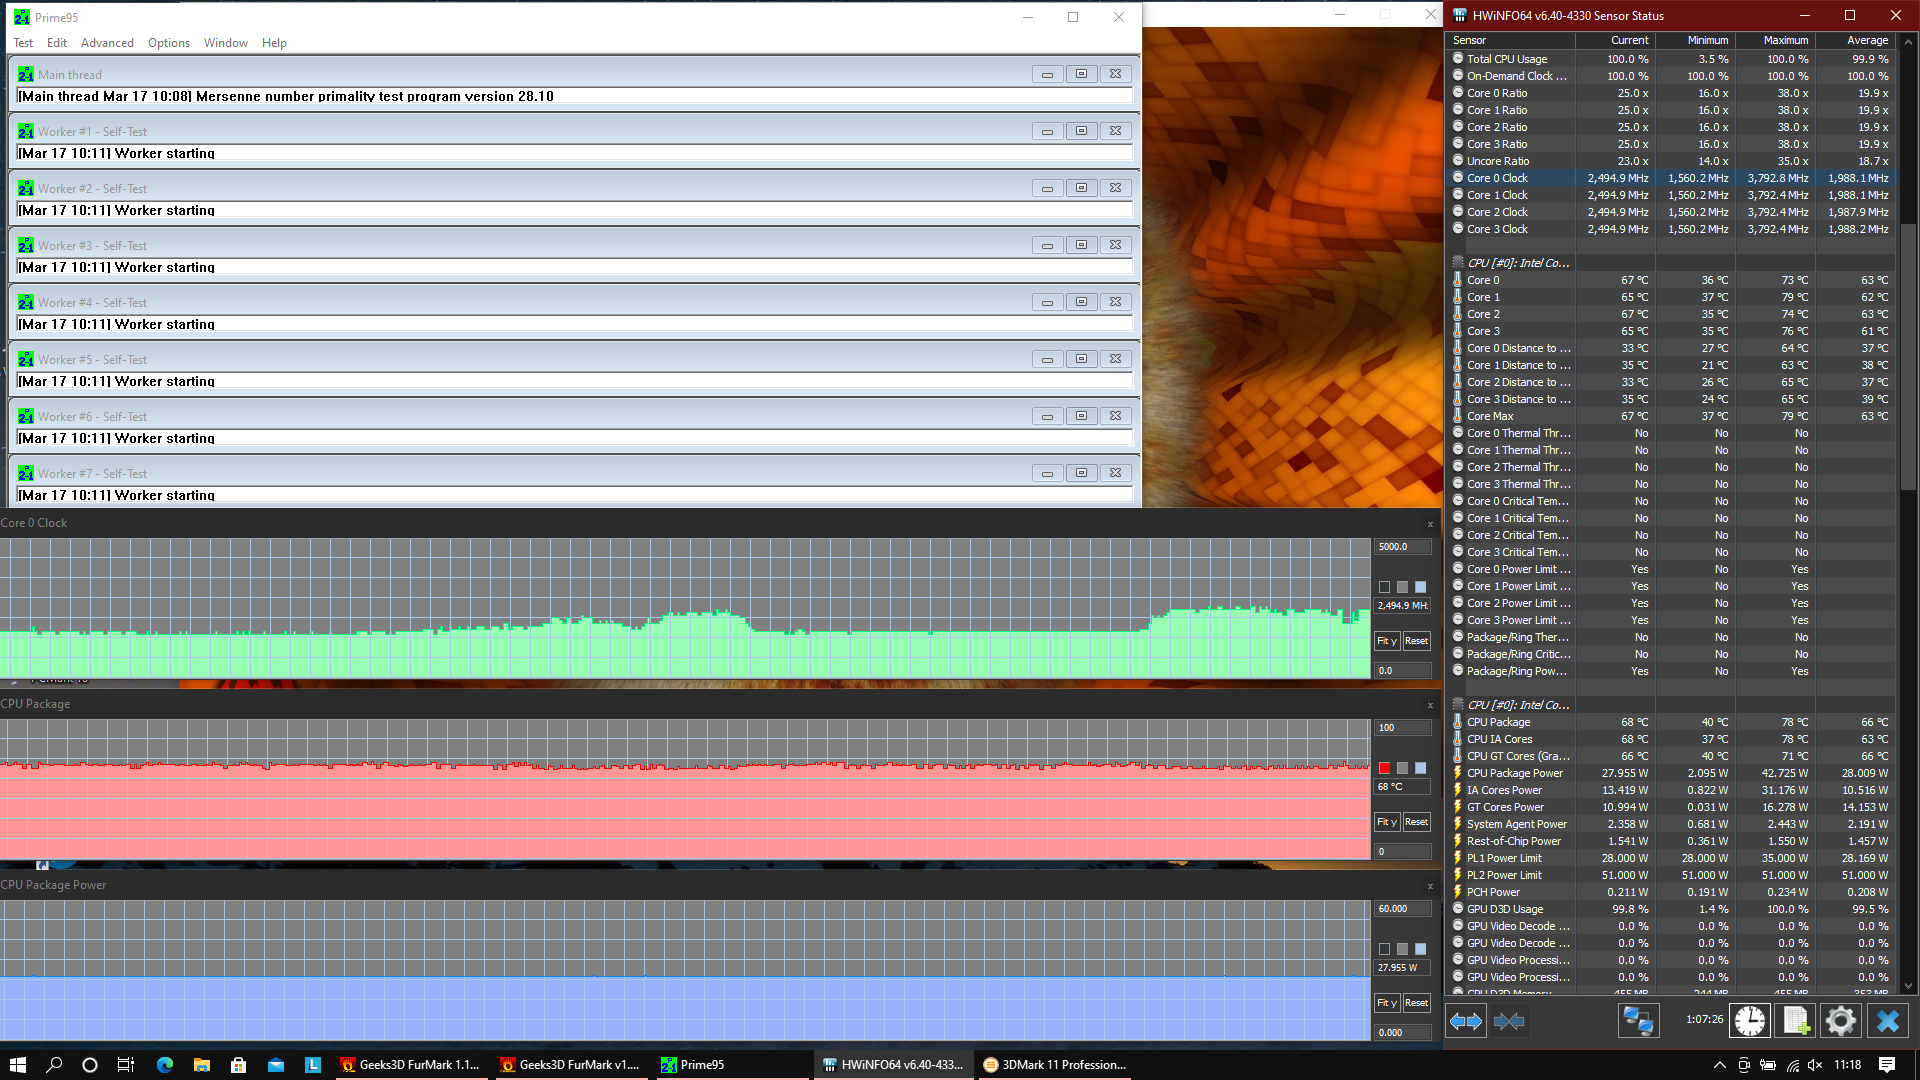Restore the Worker #3 Self-Test subwindow

tap(1081, 245)
